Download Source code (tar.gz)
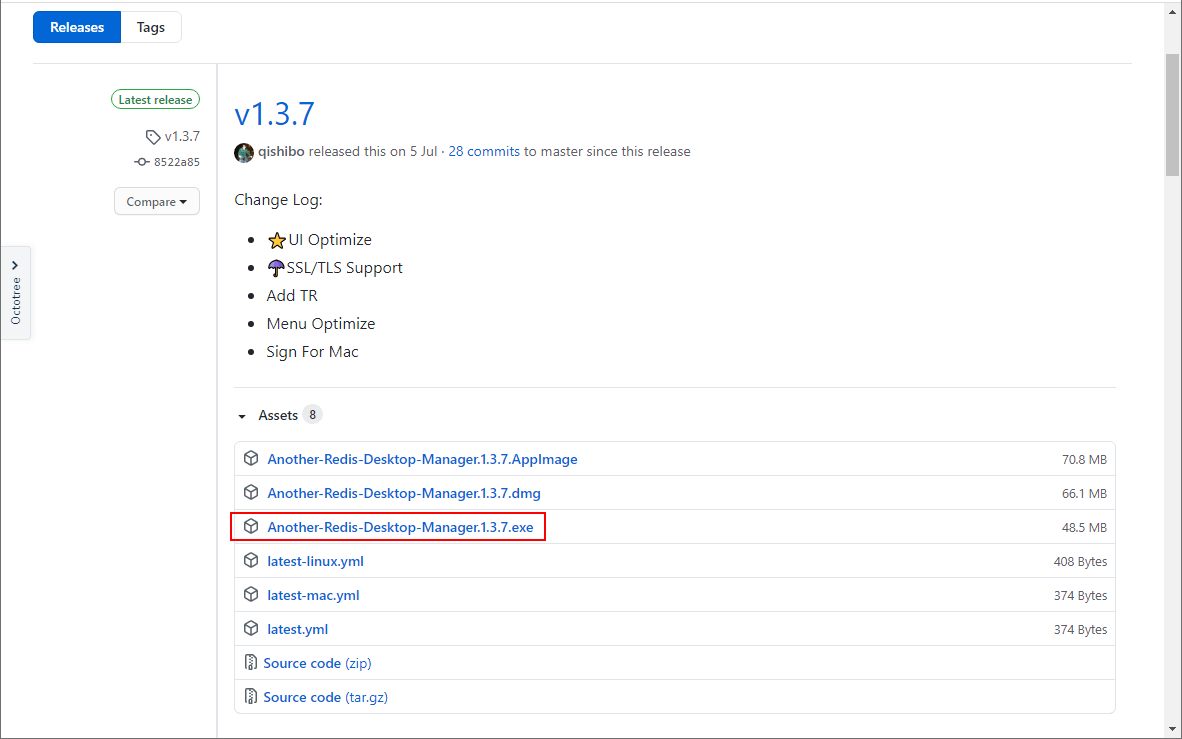Screen dimensions: 1182x739 [326, 697]
